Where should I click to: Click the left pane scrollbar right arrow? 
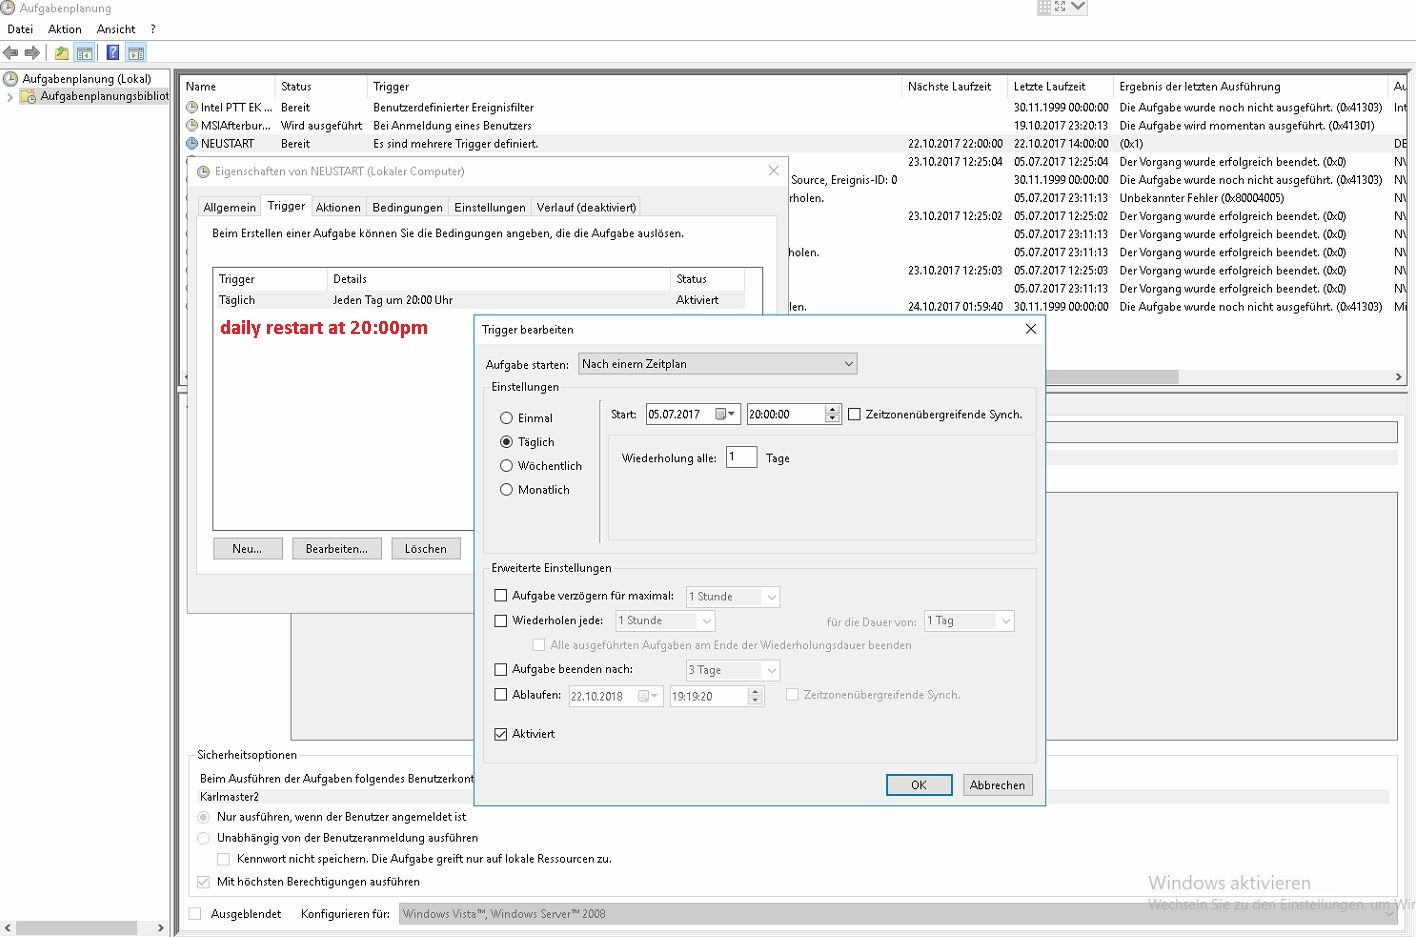(x=160, y=928)
